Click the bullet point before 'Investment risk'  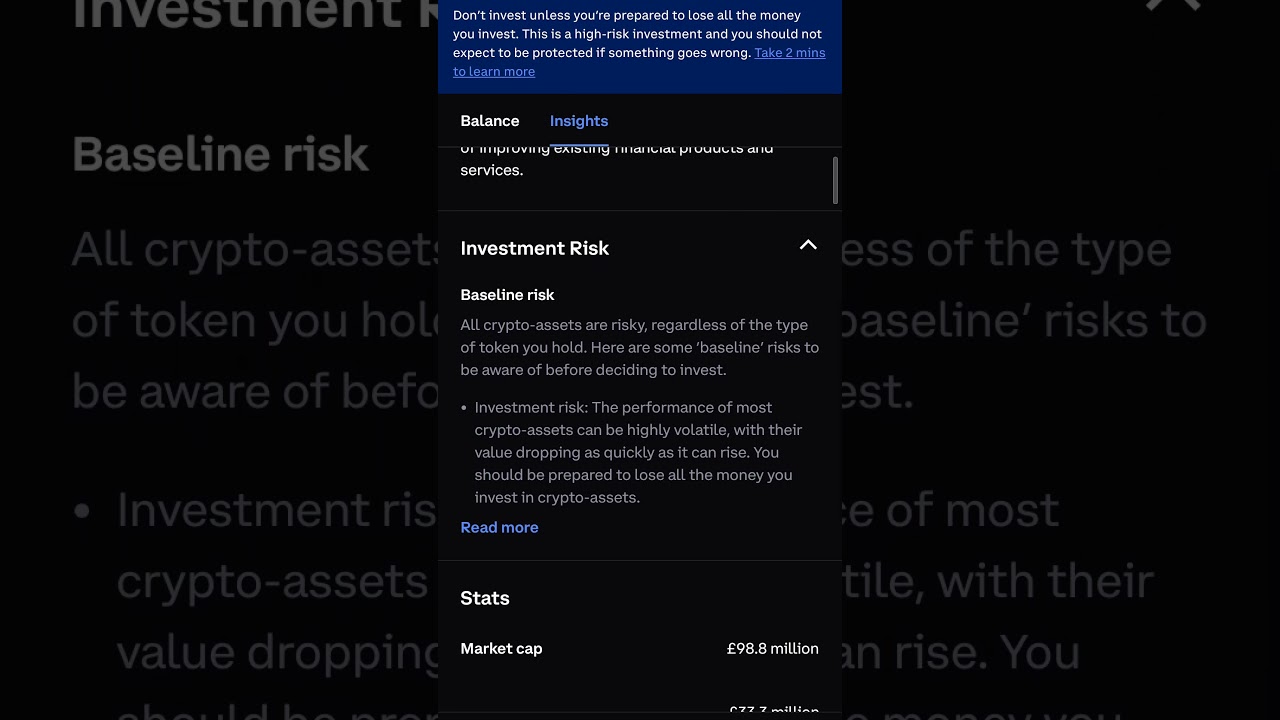tap(464, 408)
